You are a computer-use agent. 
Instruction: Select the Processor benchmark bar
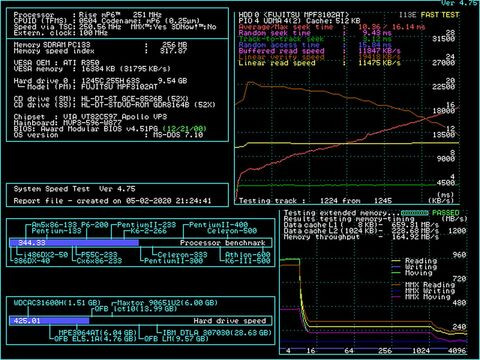tap(141, 243)
